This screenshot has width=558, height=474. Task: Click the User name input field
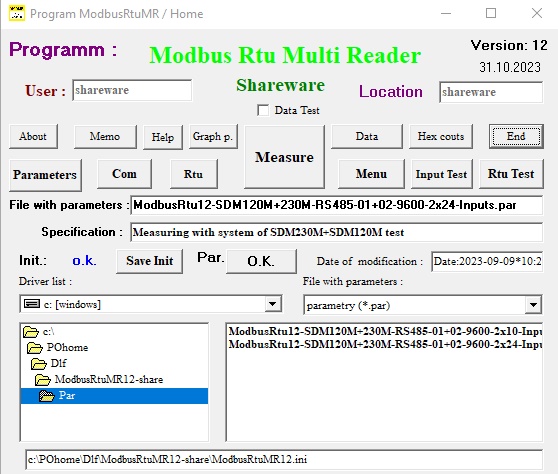[x=132, y=90]
